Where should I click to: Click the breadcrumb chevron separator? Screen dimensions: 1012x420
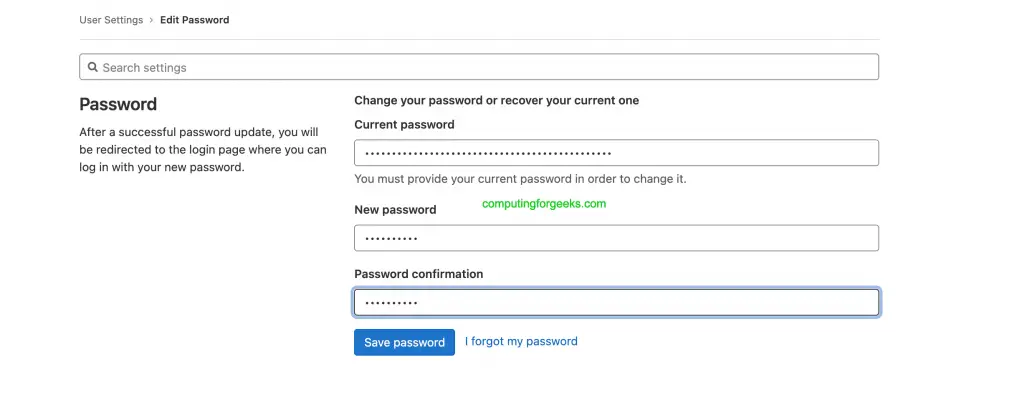tap(152, 20)
